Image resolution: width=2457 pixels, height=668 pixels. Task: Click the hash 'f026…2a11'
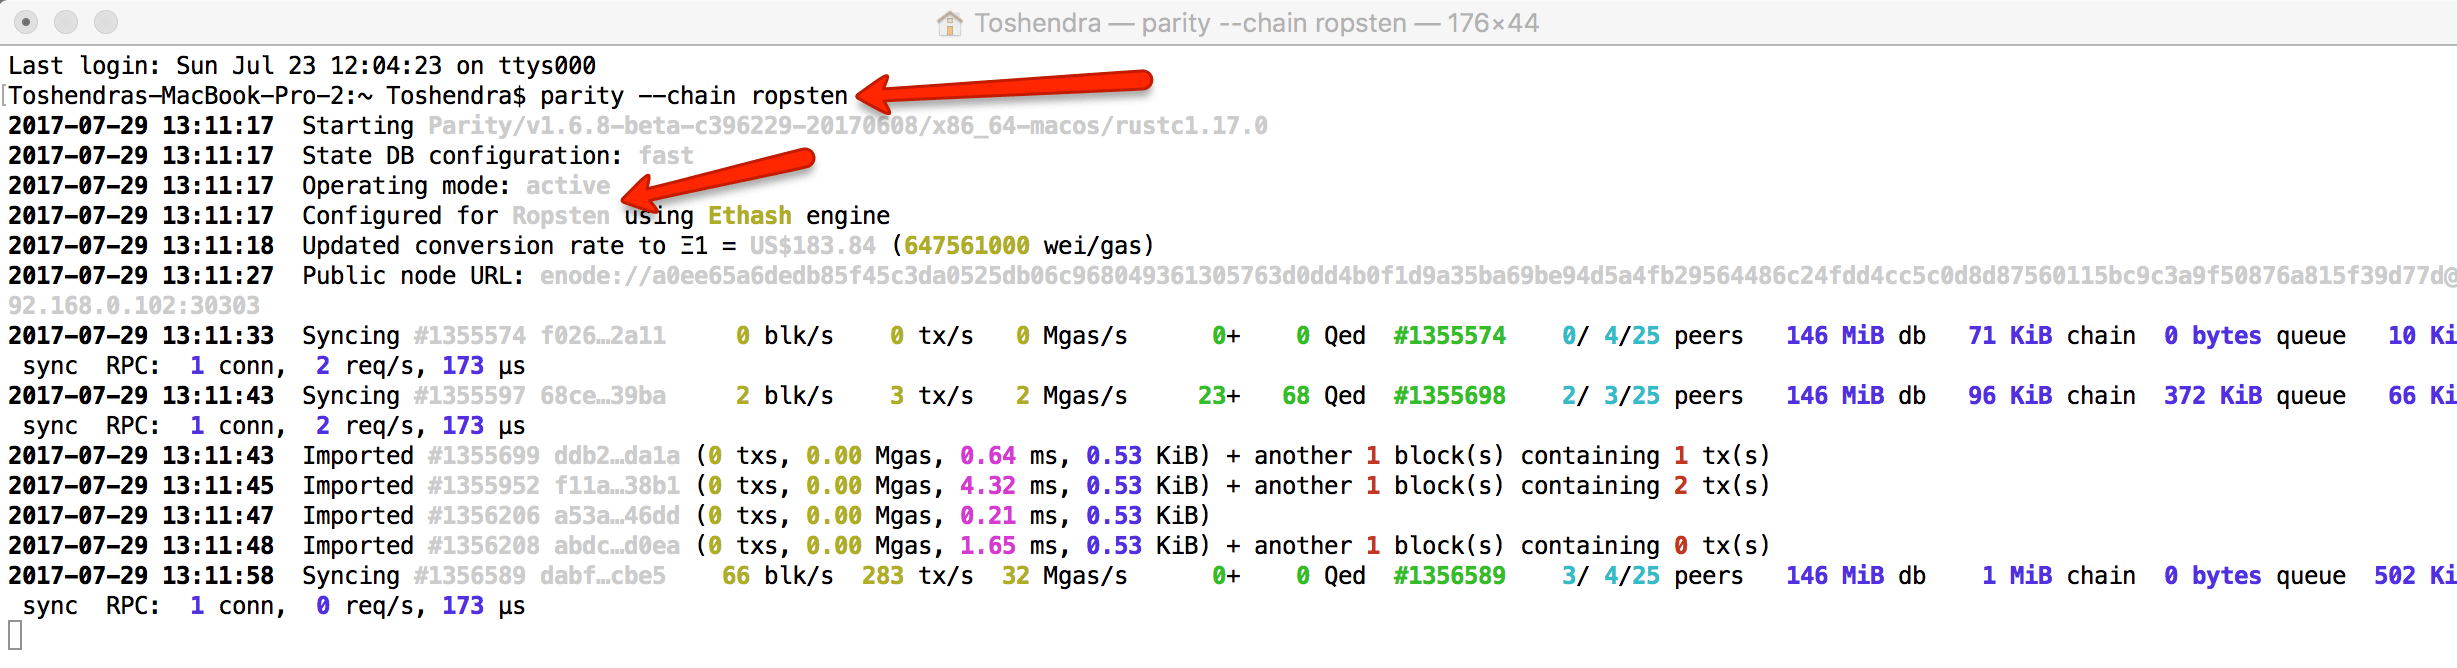tap(603, 336)
